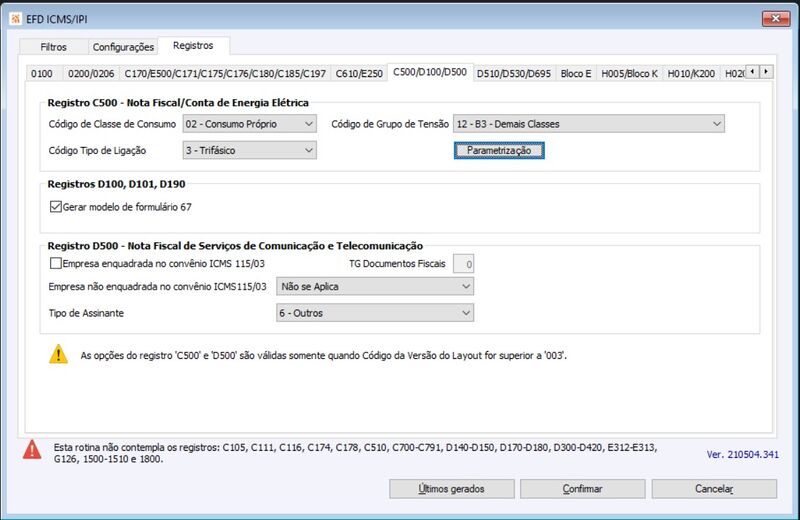
Task: Select the Registros tab
Action: [193, 45]
